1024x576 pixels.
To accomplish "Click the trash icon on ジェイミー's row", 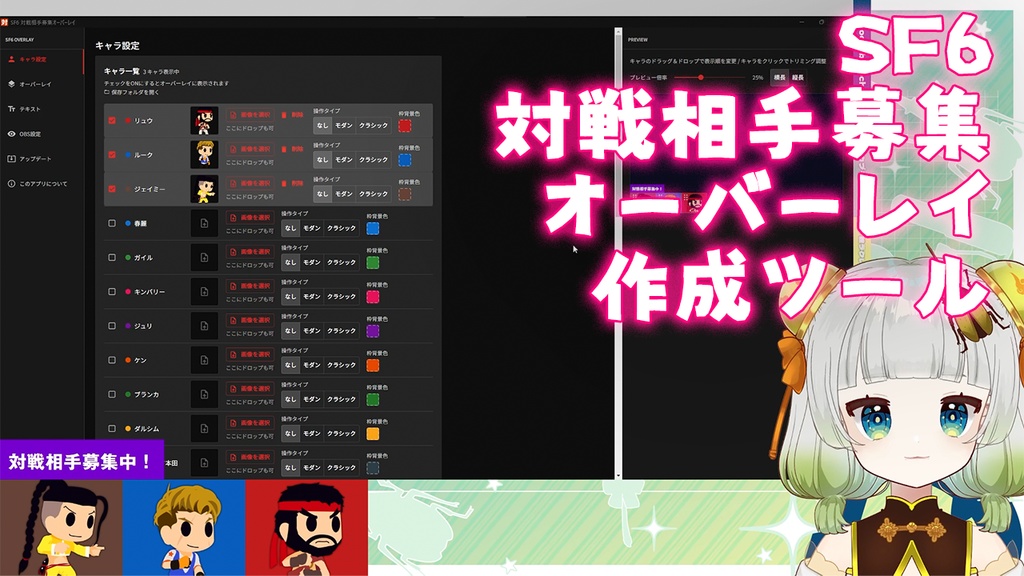I will 284,183.
